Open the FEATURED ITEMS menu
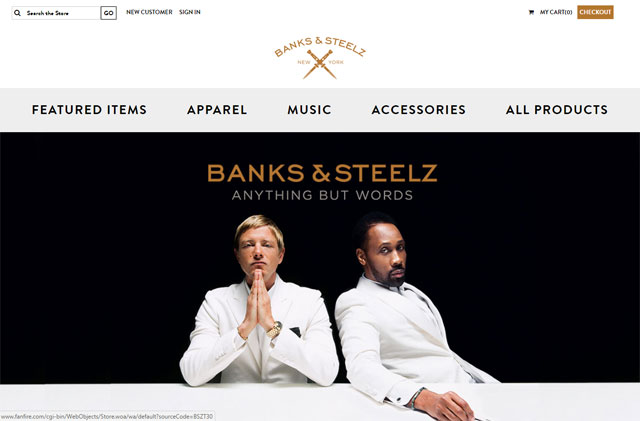Image resolution: width=640 pixels, height=421 pixels. pyautogui.click(x=89, y=109)
